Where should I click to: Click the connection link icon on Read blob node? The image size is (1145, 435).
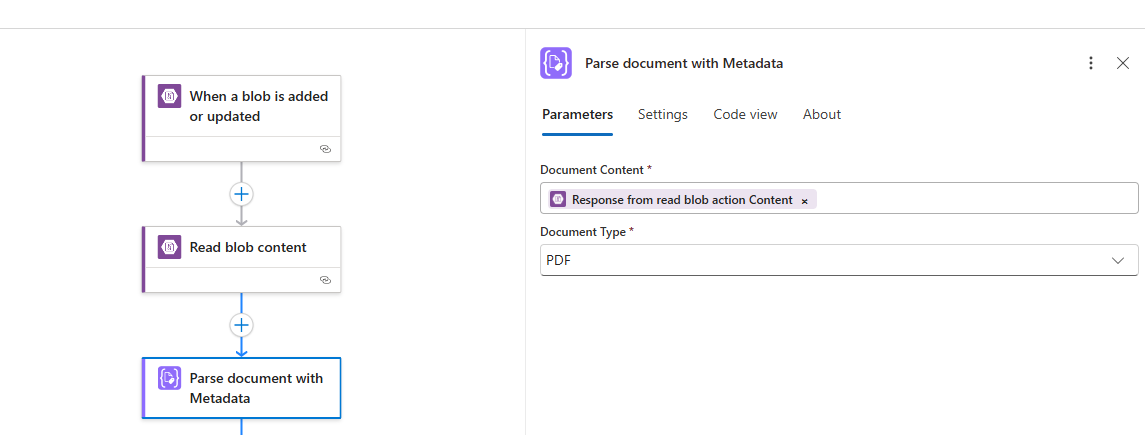pyautogui.click(x=325, y=280)
